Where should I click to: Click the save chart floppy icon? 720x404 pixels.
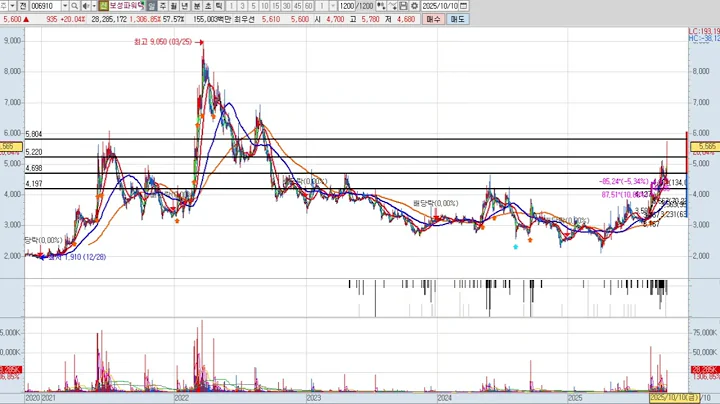[x=403, y=6]
